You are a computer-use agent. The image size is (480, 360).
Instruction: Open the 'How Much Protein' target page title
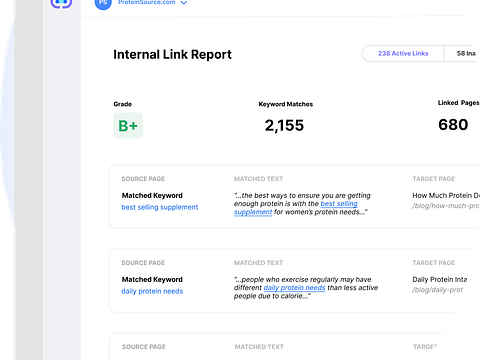tap(446, 195)
